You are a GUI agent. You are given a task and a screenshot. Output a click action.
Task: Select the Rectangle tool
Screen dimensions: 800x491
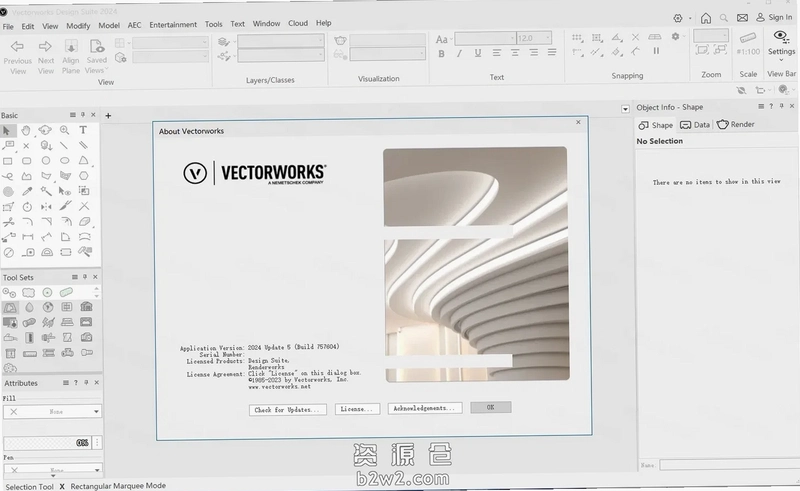pos(8,161)
